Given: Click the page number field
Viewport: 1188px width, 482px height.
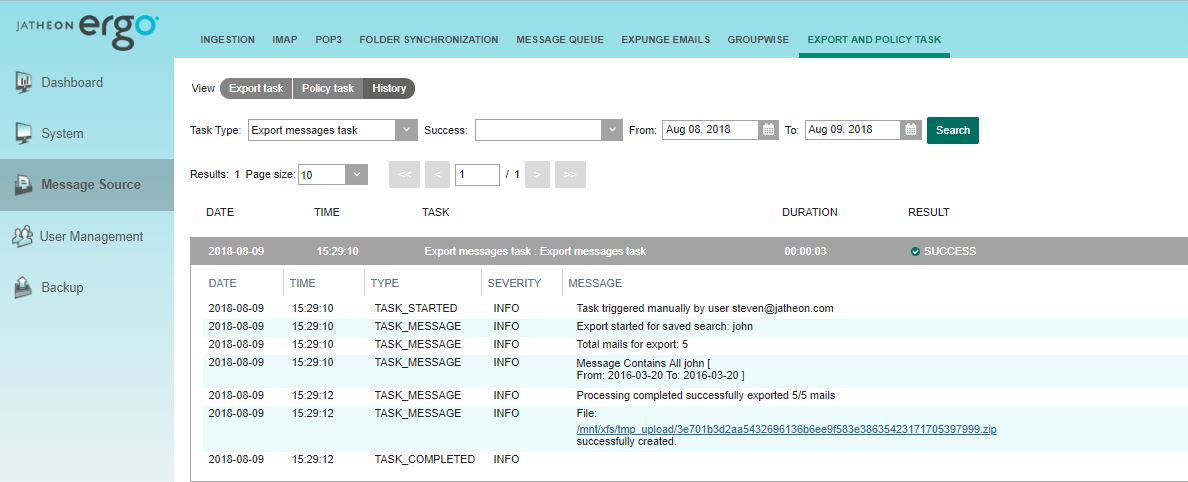Looking at the screenshot, I should click(x=477, y=174).
